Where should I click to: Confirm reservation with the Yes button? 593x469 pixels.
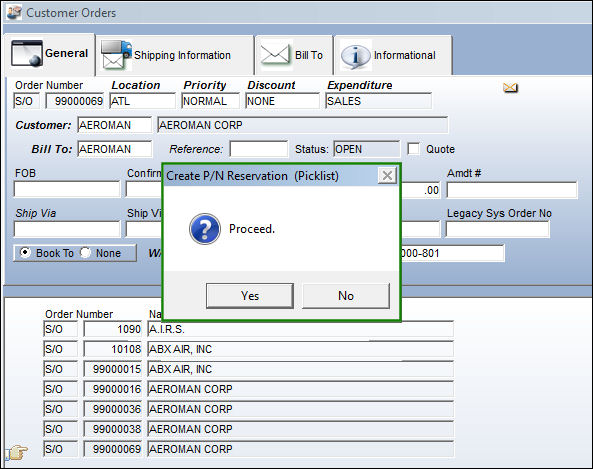pos(250,296)
